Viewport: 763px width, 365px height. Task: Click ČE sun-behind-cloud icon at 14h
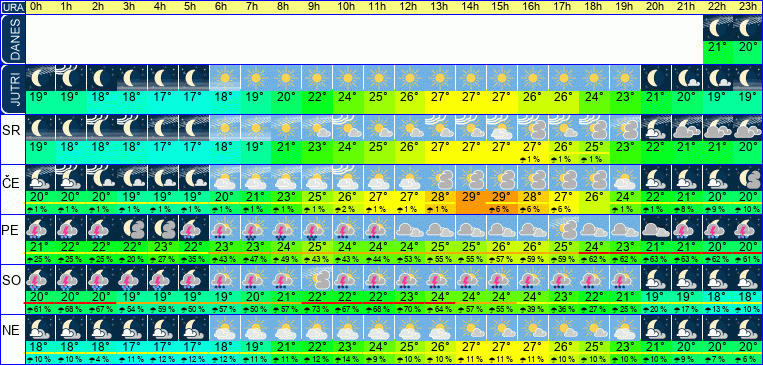click(x=471, y=178)
